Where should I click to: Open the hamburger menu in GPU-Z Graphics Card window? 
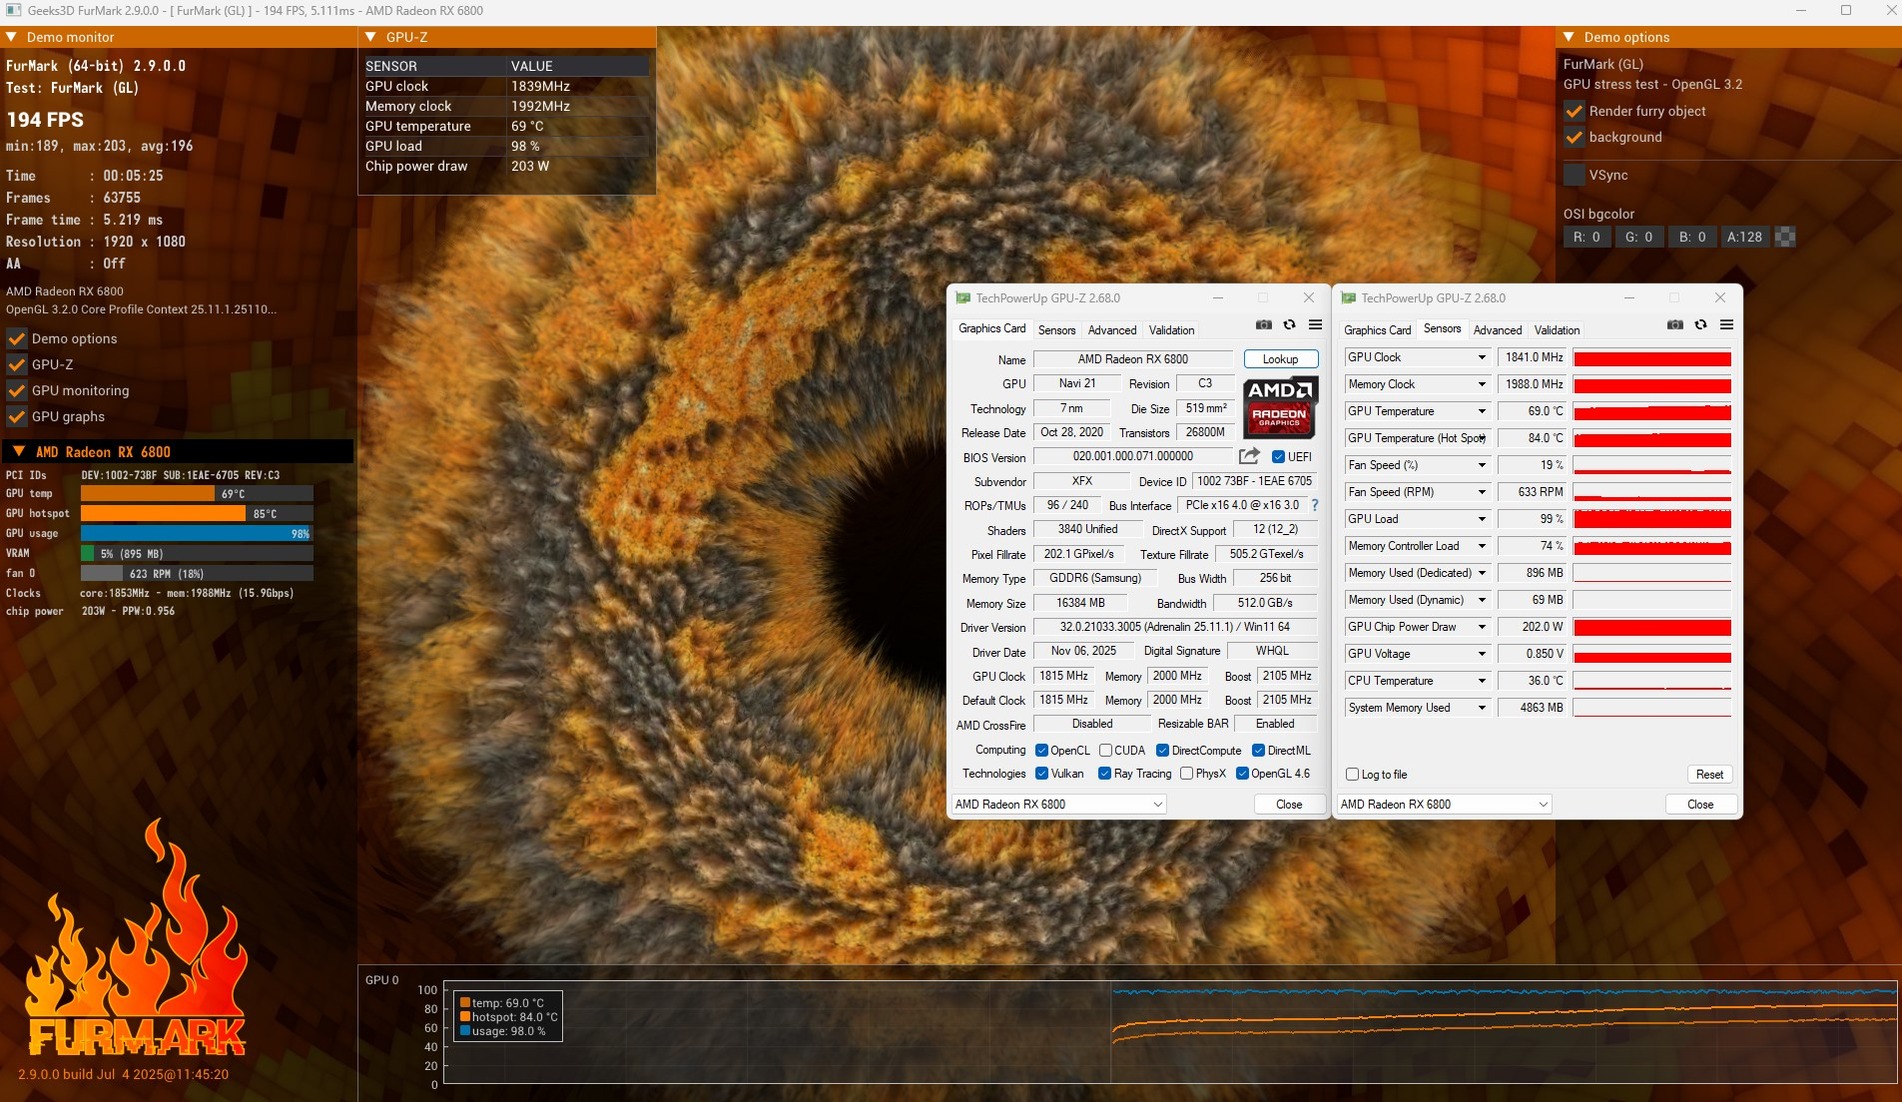[1315, 325]
